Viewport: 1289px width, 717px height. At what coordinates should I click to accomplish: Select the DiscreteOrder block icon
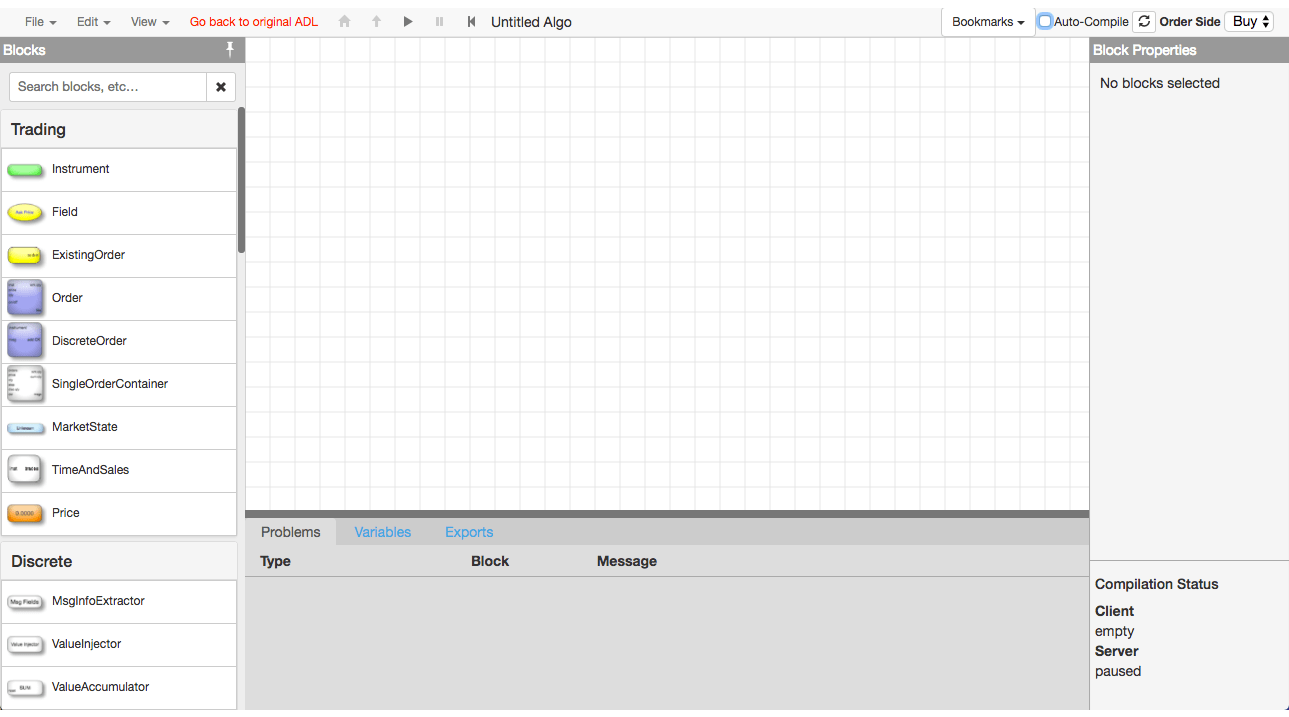pos(25,341)
